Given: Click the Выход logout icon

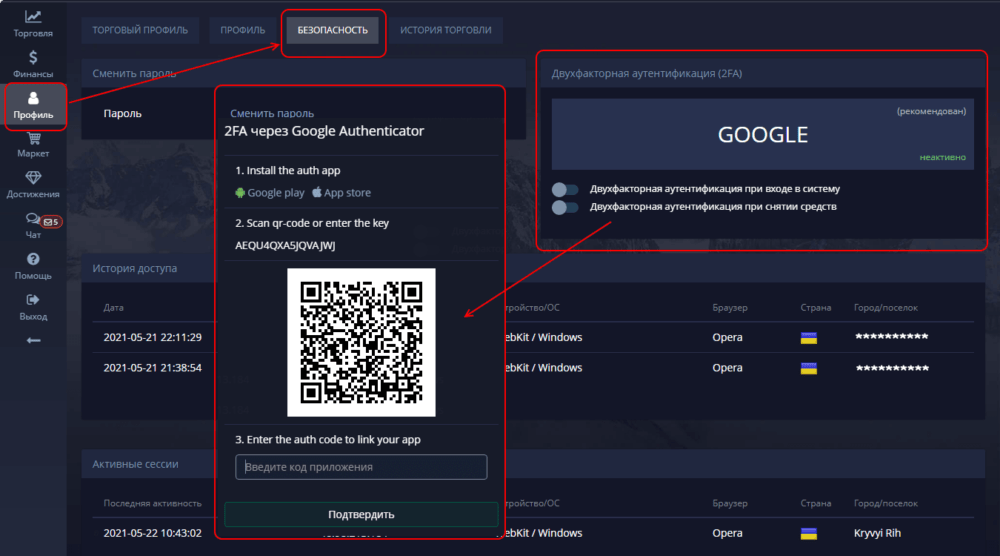Looking at the screenshot, I should click(33, 299).
